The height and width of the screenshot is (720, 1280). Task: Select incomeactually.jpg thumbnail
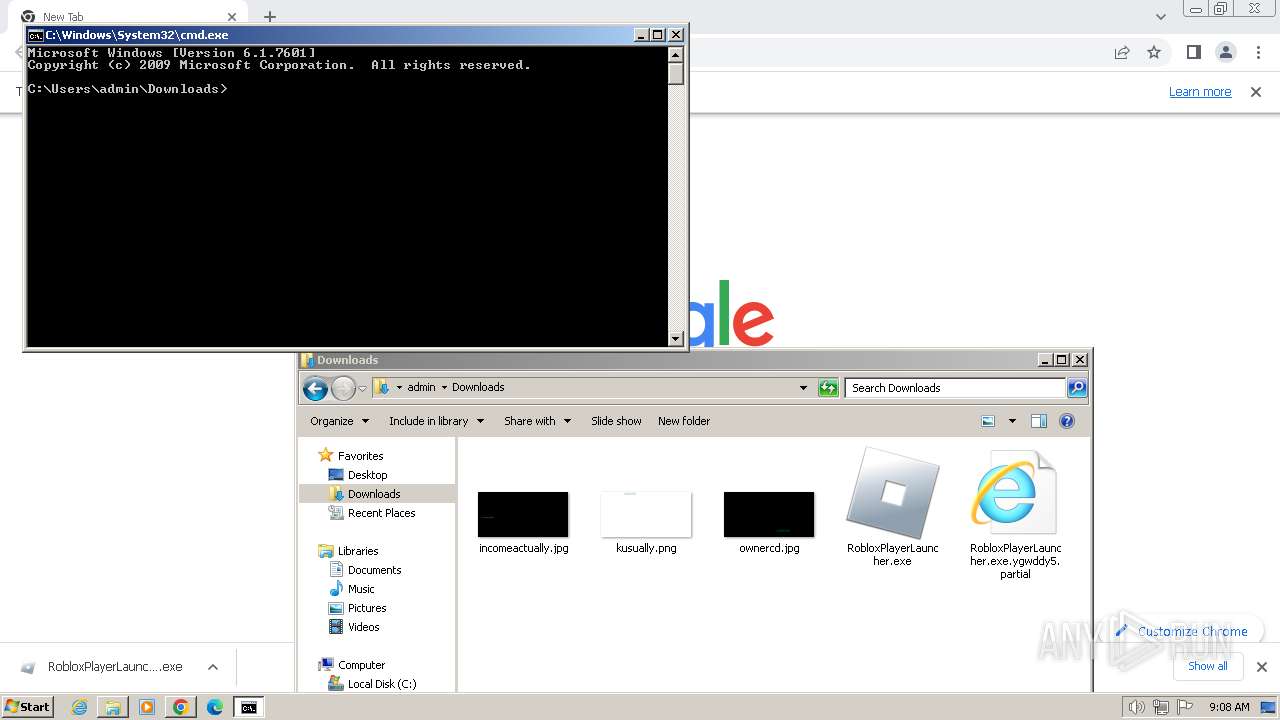pos(523,514)
